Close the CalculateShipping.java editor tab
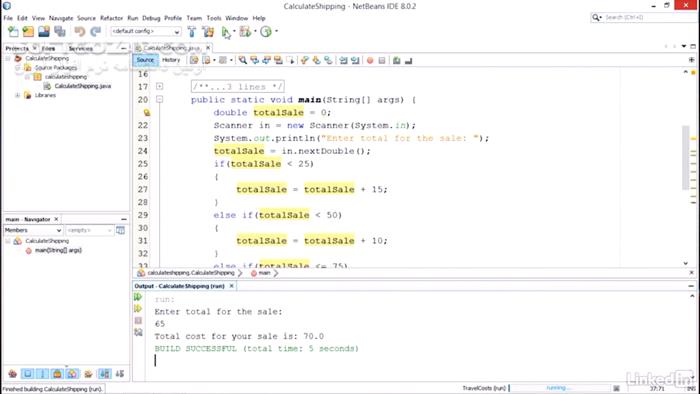 pos(208,48)
